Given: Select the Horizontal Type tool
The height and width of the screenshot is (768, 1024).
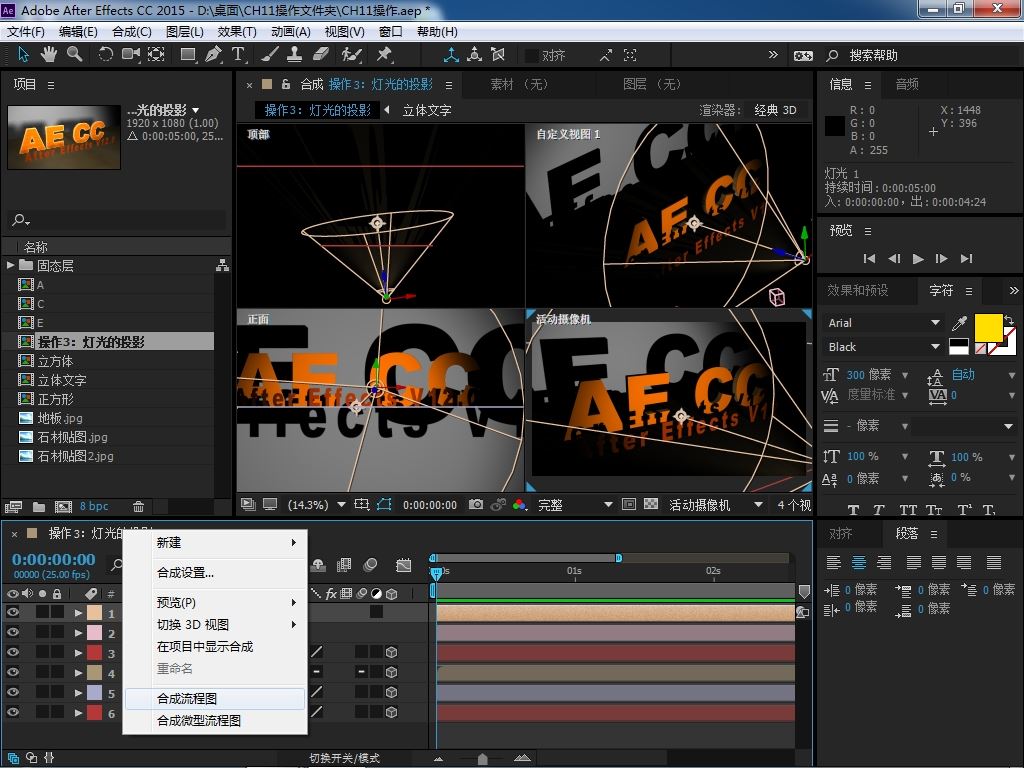Looking at the screenshot, I should point(238,55).
